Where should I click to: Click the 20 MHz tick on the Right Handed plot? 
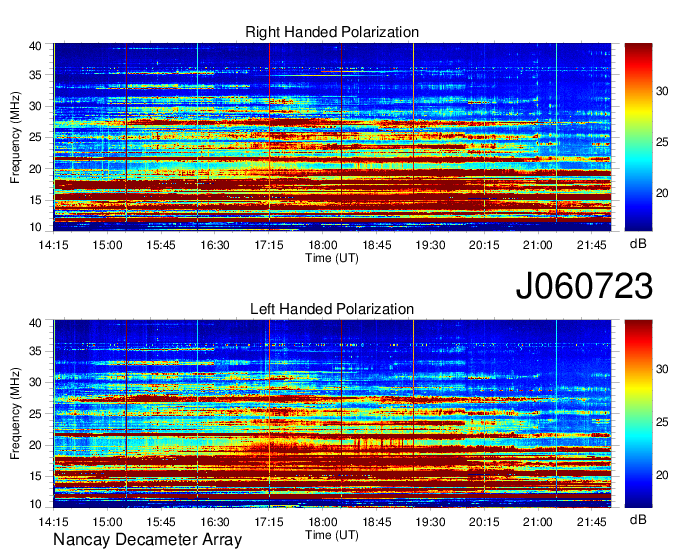point(35,169)
